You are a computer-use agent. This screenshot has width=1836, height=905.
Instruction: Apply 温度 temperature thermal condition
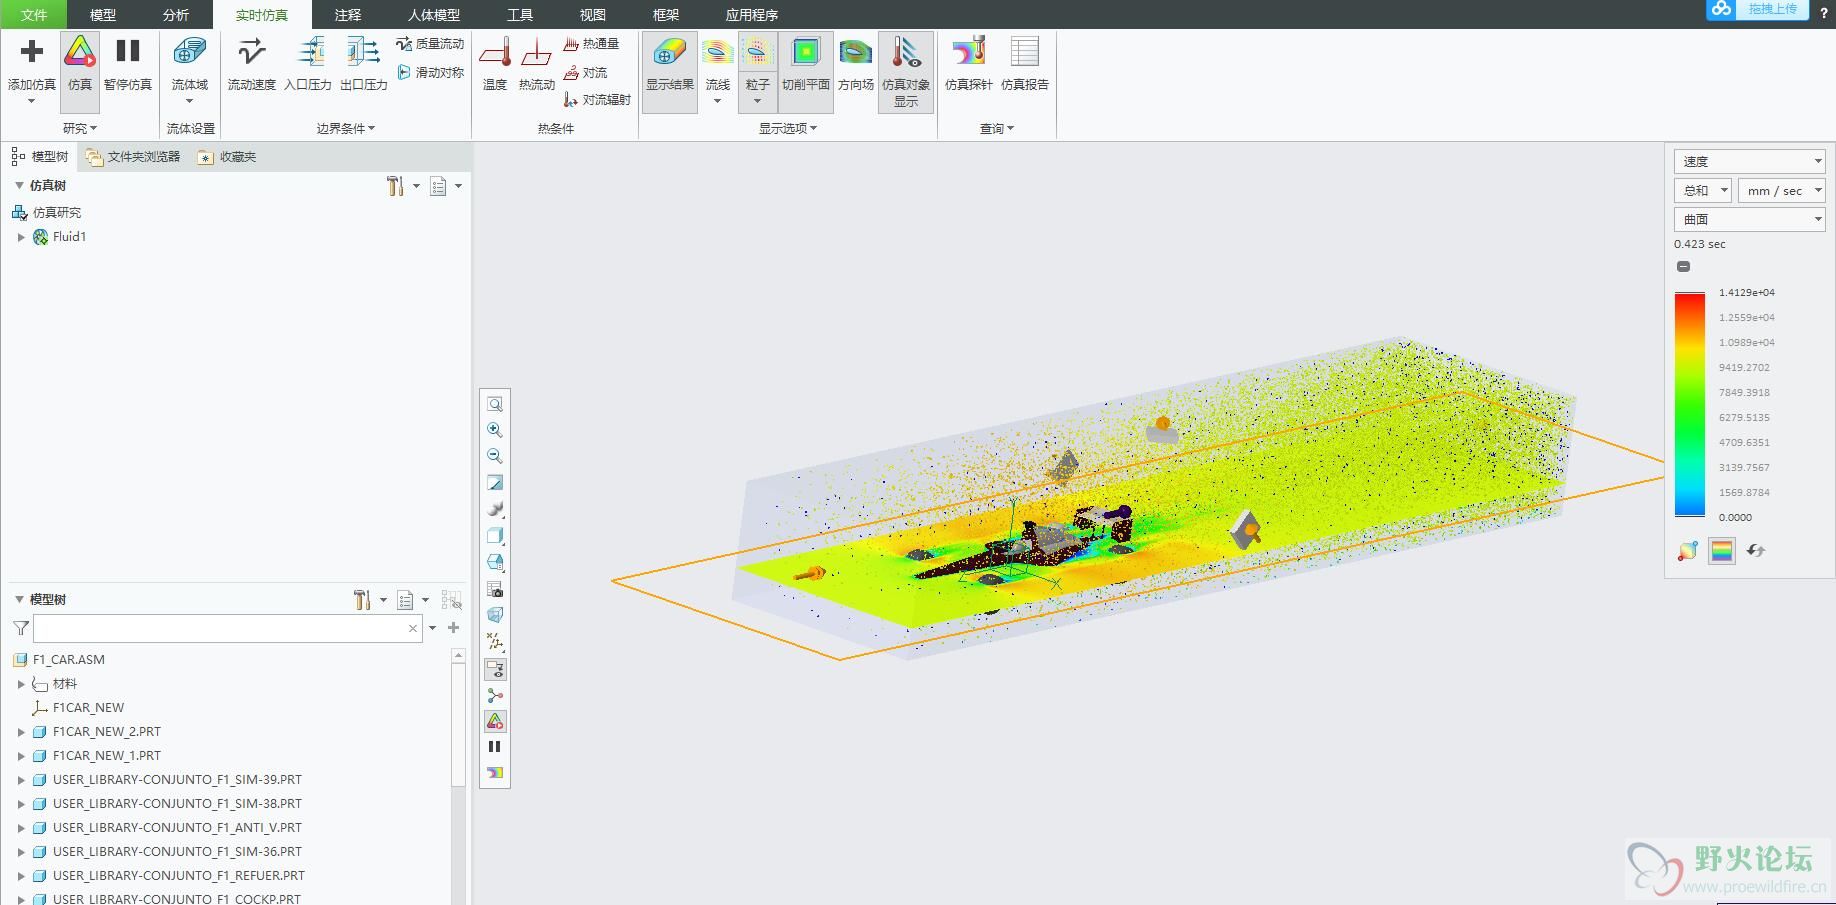point(495,64)
